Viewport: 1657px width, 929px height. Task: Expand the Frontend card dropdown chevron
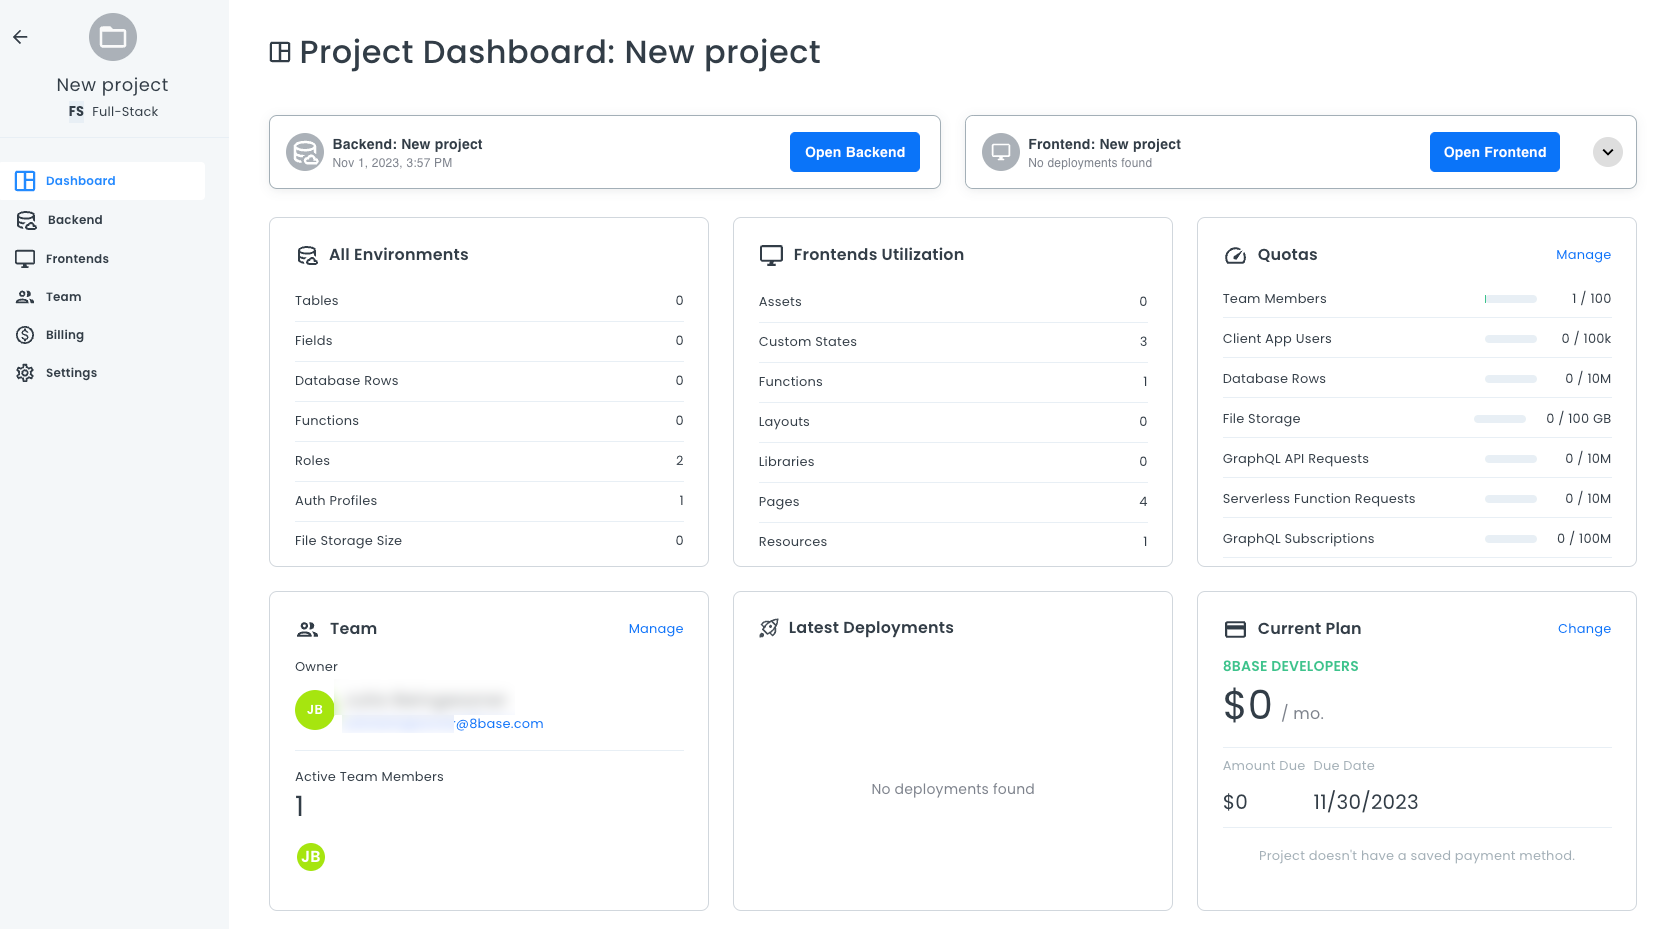point(1607,152)
